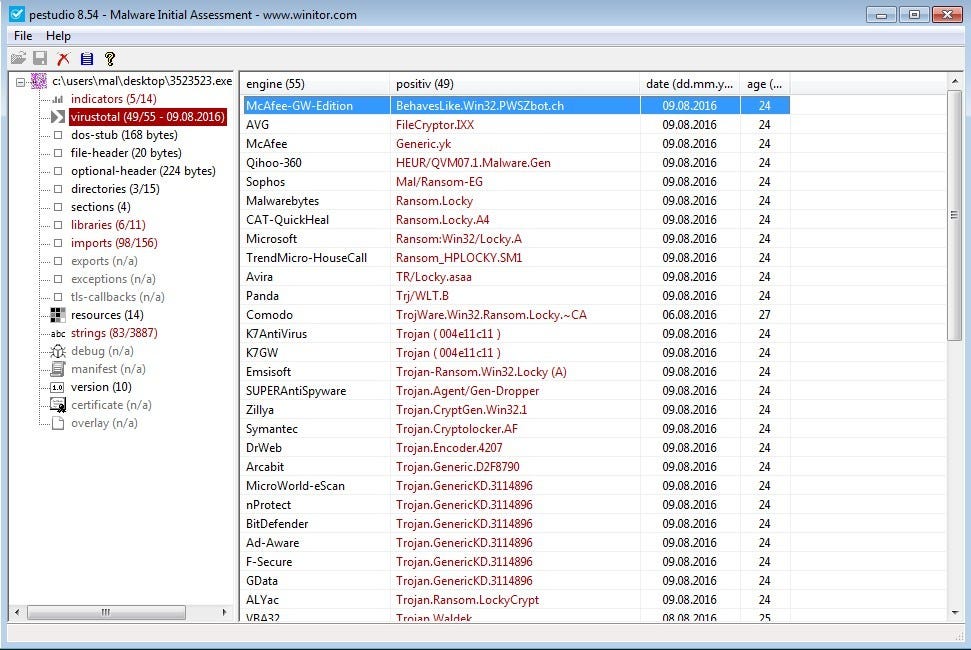971x650 pixels.
Task: Click the 06.08.2016 date cell
Action: coord(689,315)
